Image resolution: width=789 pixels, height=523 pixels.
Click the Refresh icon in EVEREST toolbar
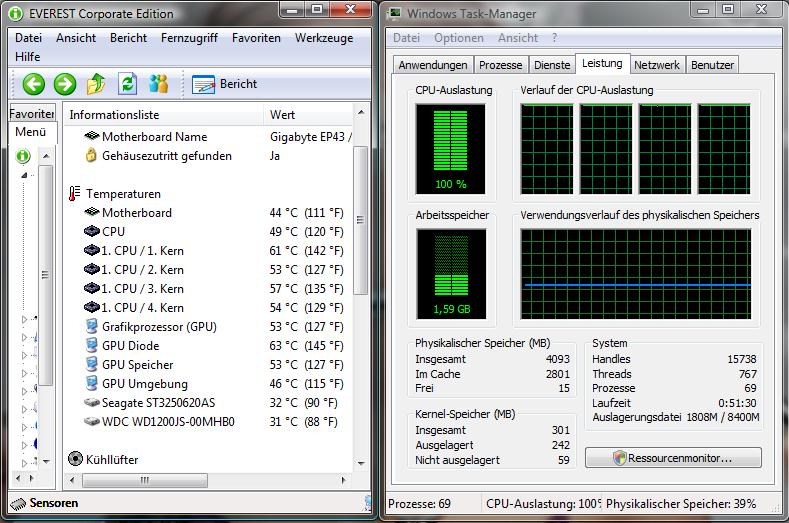point(127,84)
